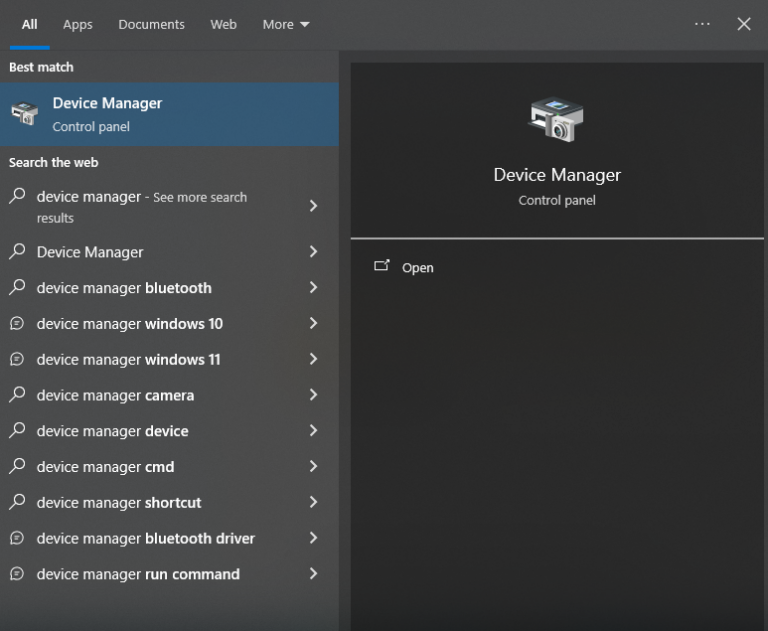Switch to the Apps tab
Viewport: 768px width, 631px height.
78,24
